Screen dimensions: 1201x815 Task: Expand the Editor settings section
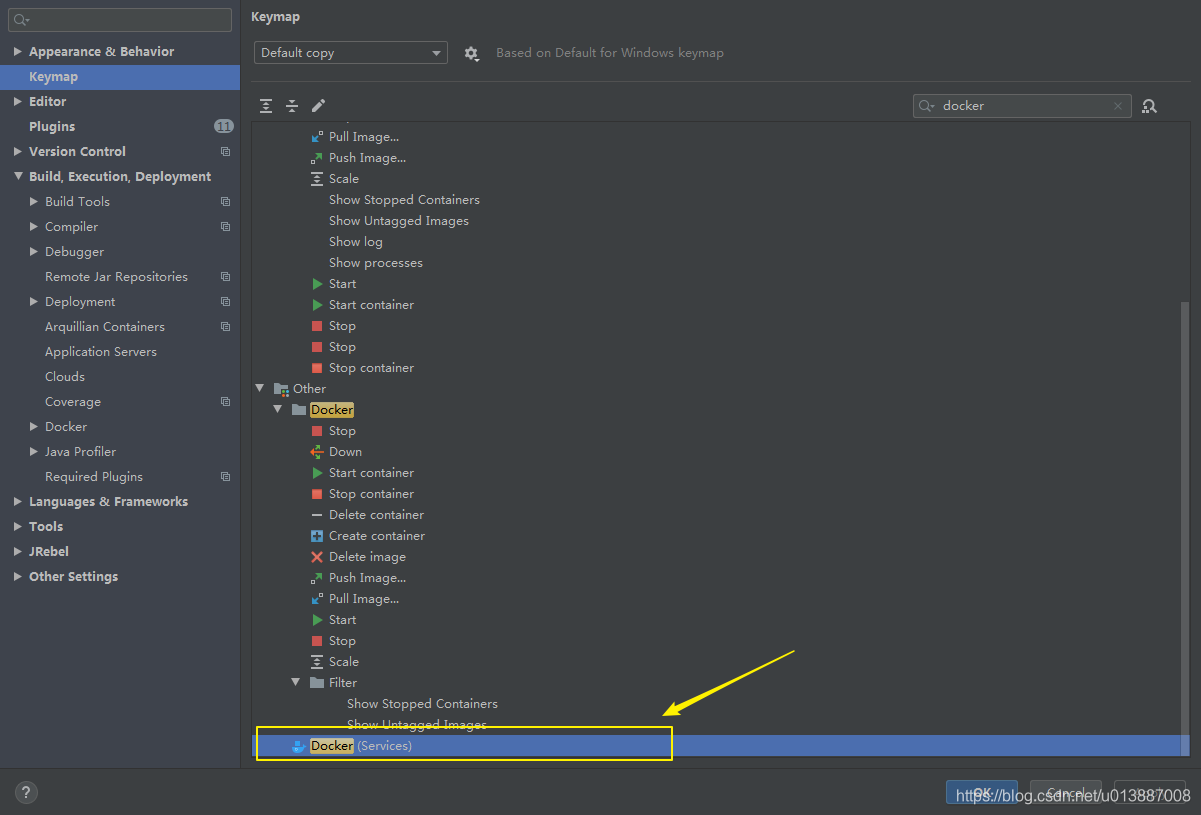tap(18, 102)
